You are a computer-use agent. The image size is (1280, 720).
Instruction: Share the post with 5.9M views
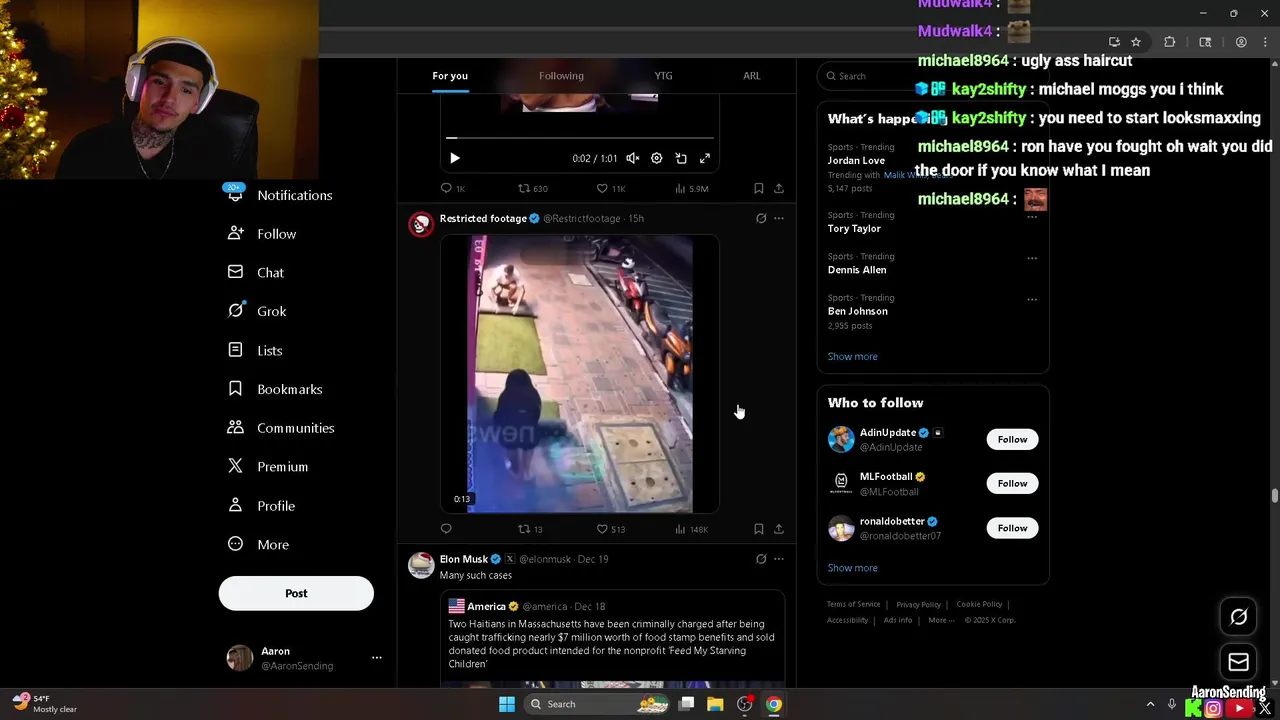tap(779, 188)
